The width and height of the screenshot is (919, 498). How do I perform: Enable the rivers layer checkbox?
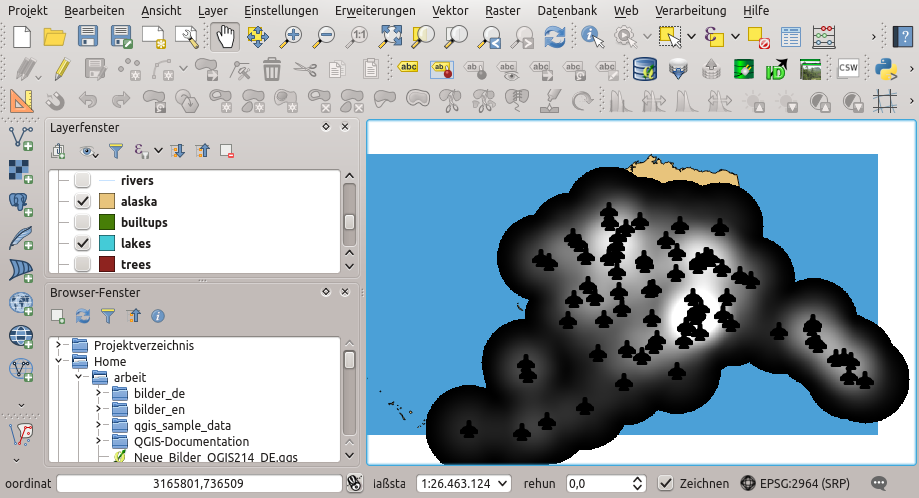[x=83, y=181]
